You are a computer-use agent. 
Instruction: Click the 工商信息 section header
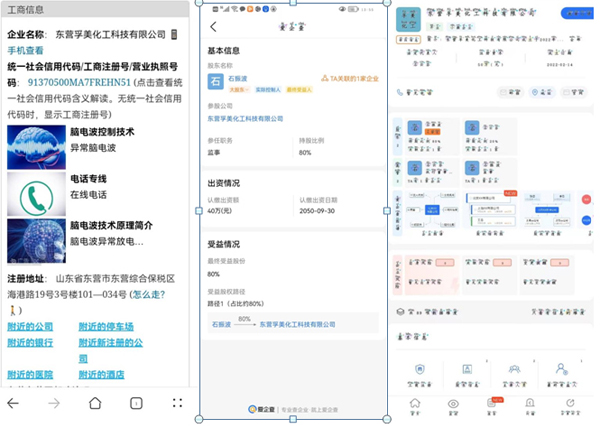click(x=95, y=10)
